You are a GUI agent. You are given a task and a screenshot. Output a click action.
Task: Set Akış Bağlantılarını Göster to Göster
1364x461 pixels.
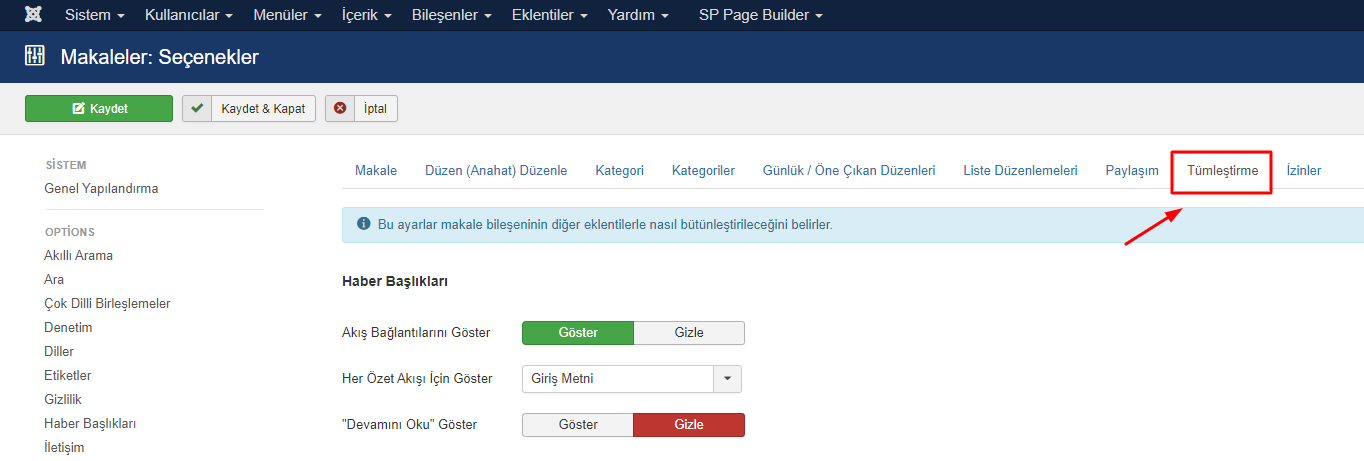coord(577,332)
